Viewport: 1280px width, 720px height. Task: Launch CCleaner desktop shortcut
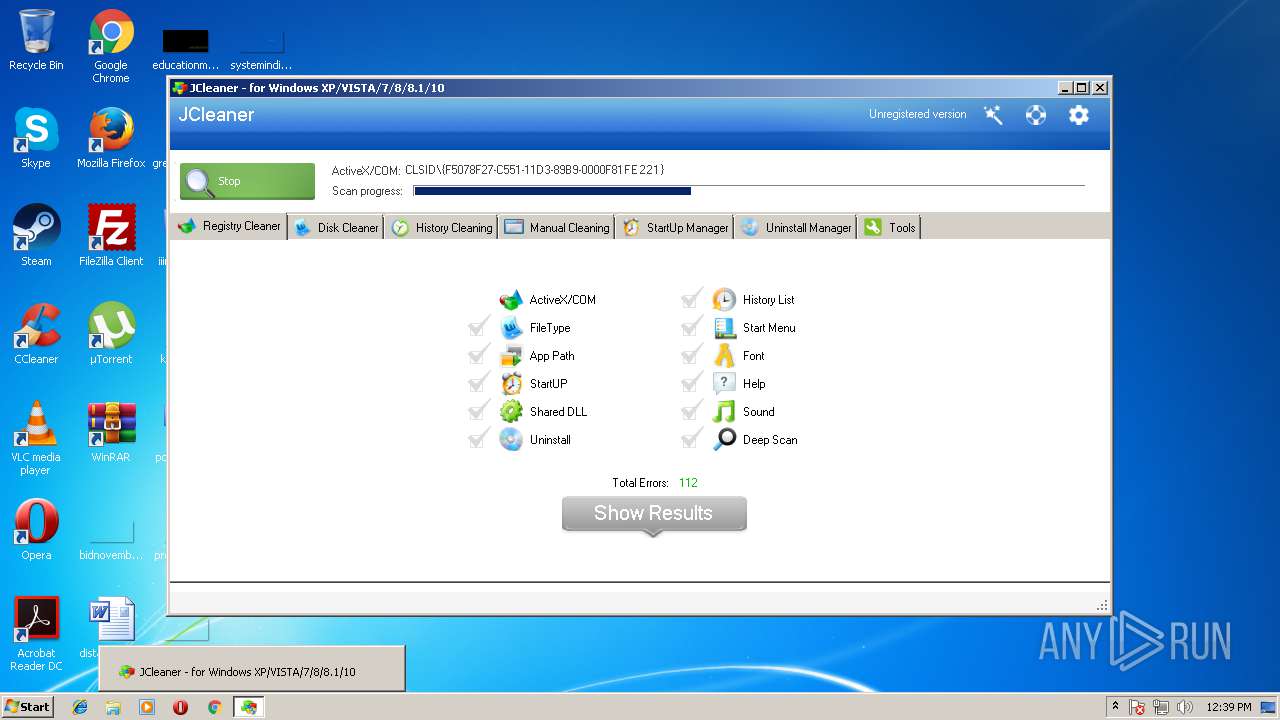click(36, 334)
